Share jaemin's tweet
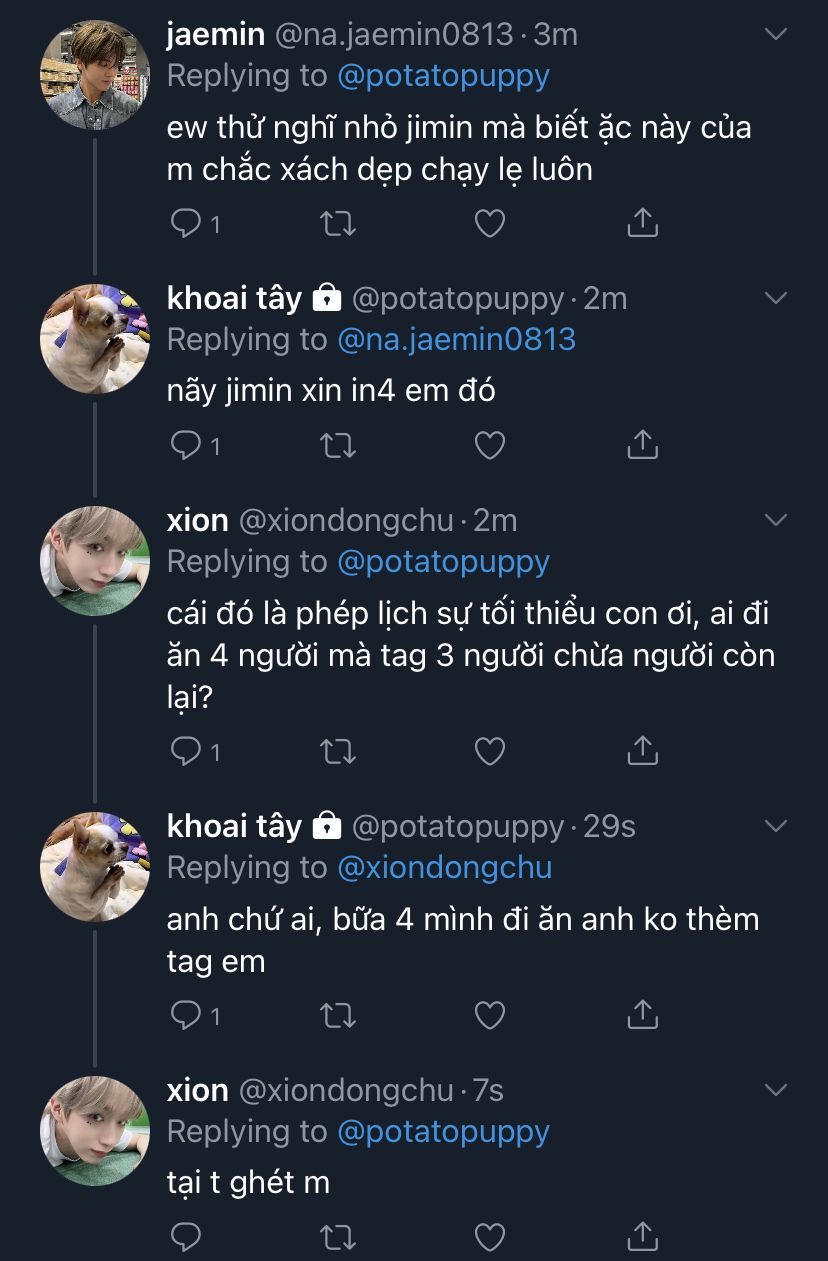Image resolution: width=828 pixels, height=1261 pixels. (642, 223)
